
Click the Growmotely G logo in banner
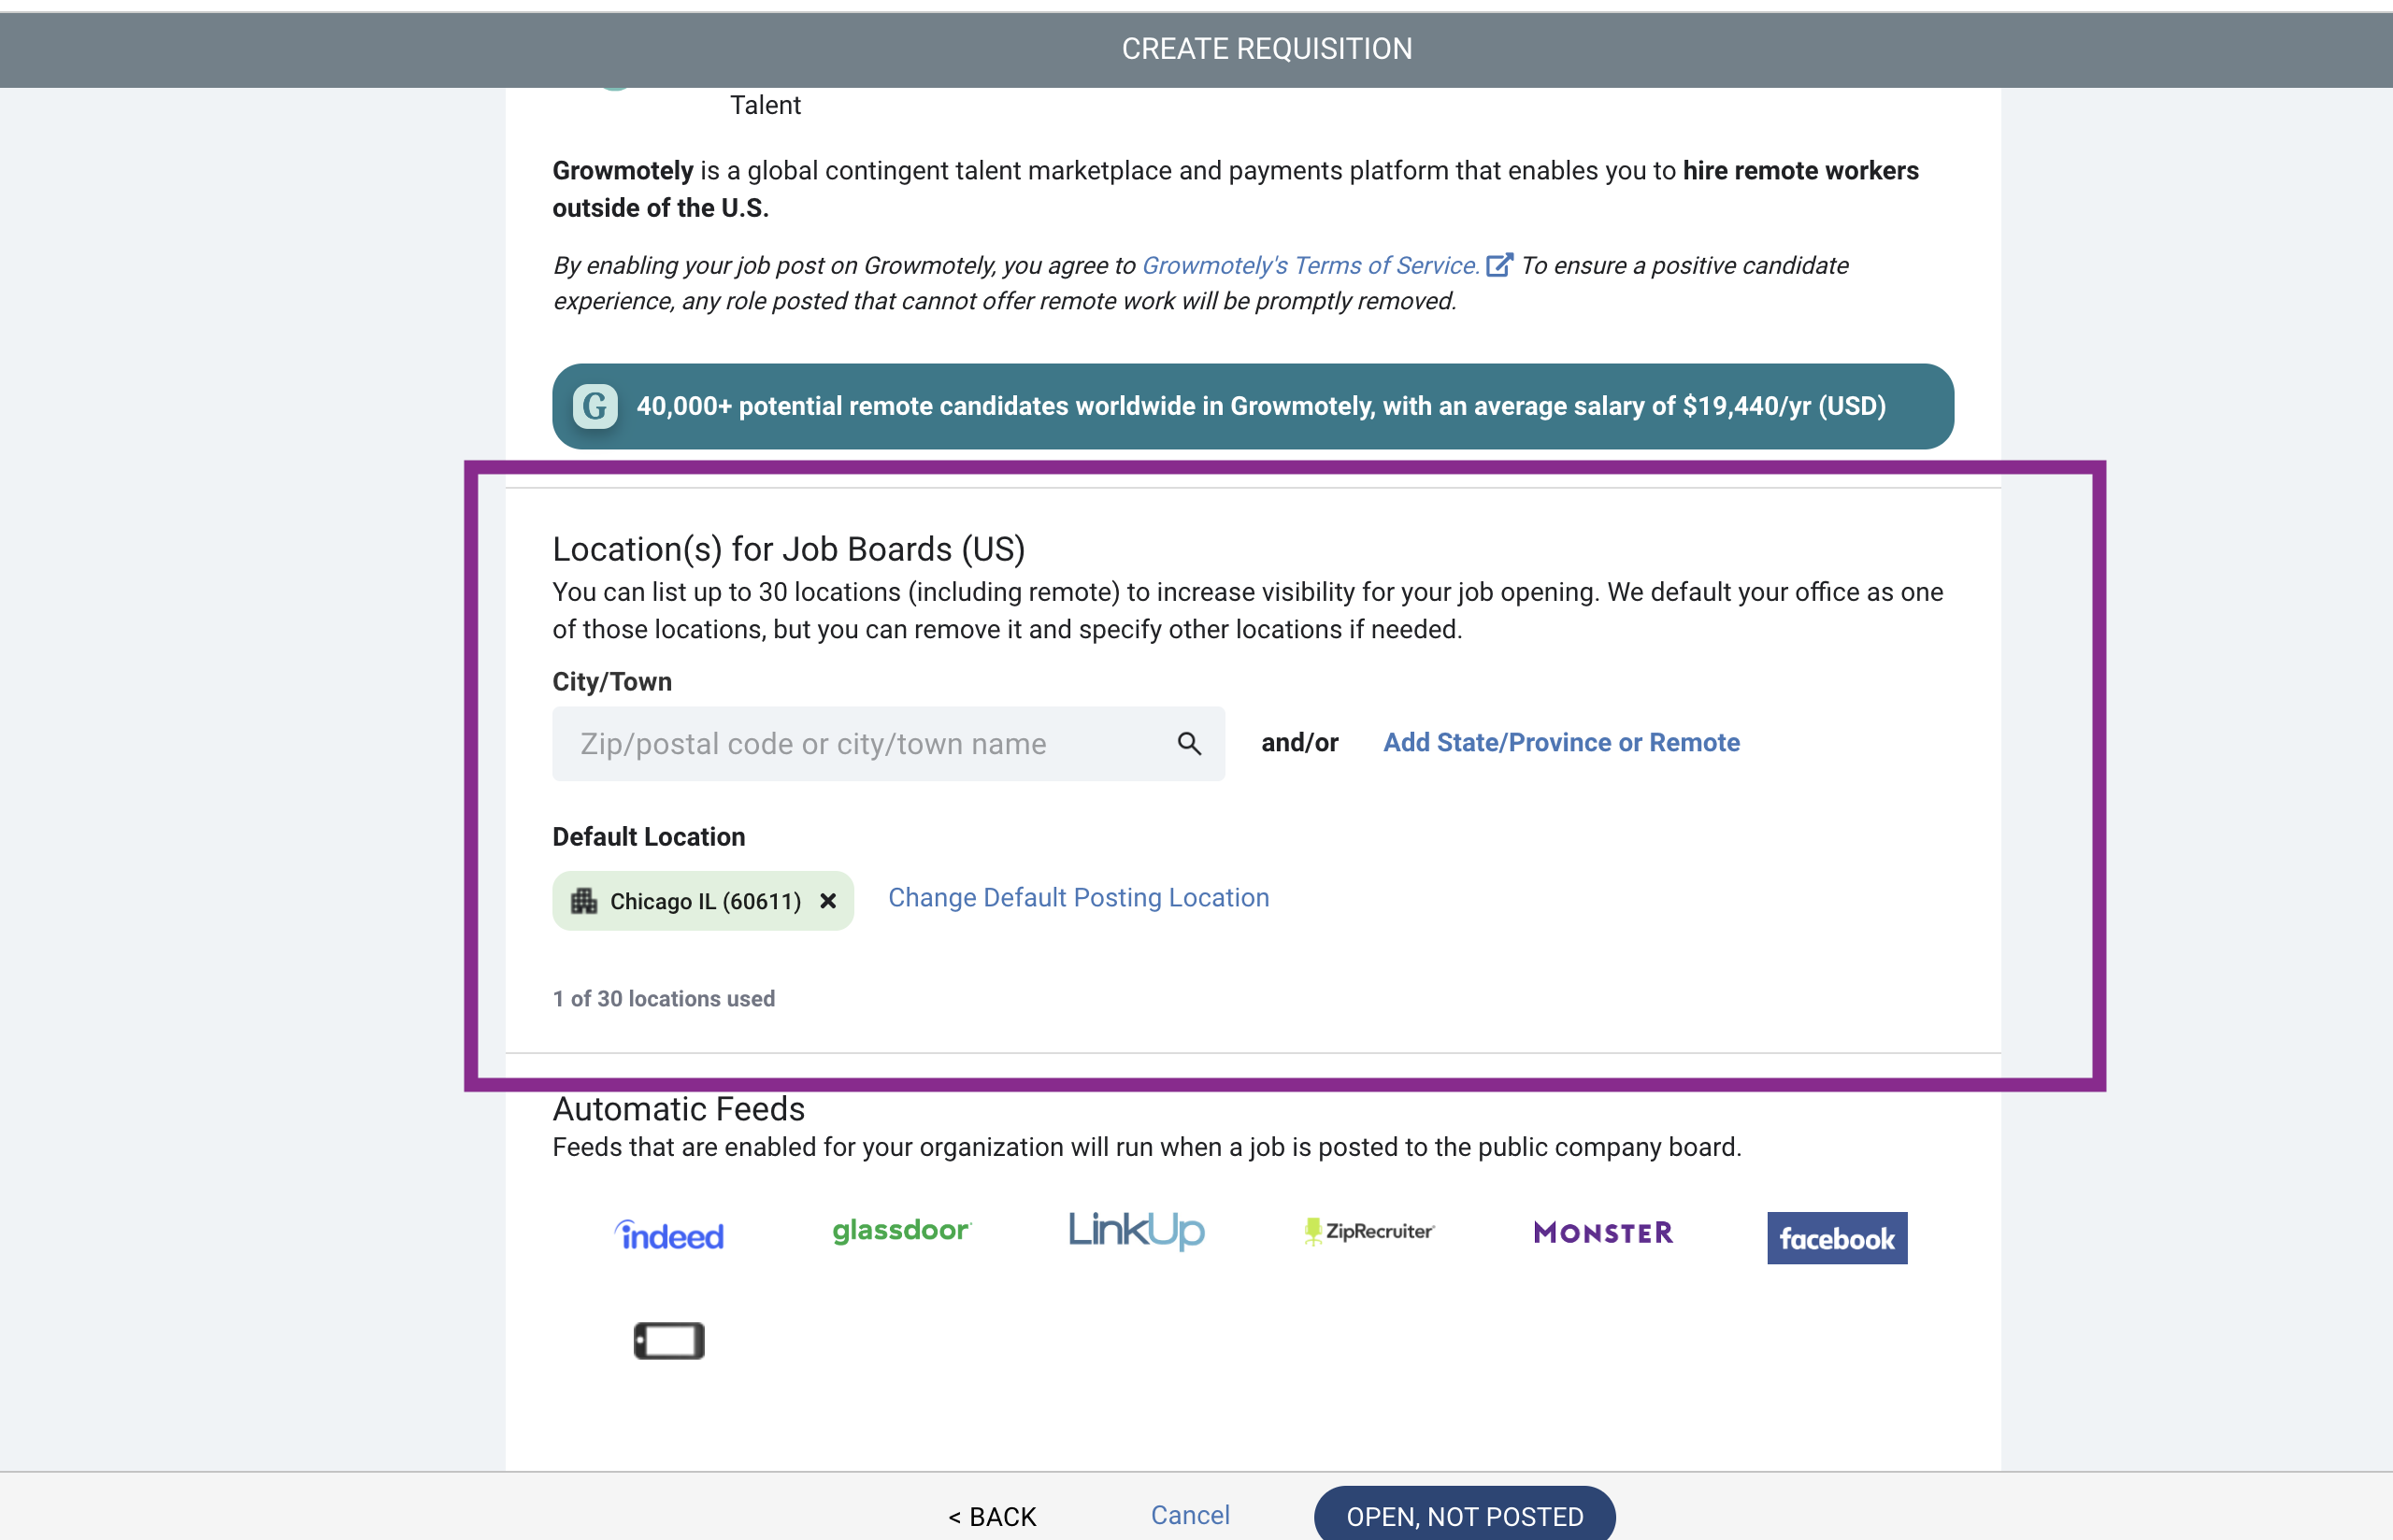click(x=595, y=406)
